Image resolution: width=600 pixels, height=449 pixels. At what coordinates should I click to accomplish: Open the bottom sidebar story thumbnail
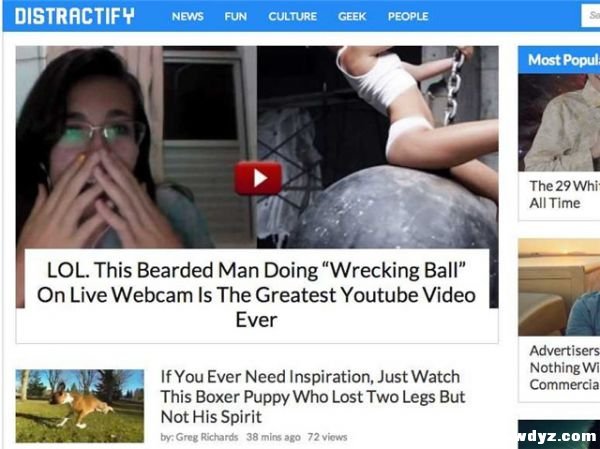pyautogui.click(x=559, y=434)
